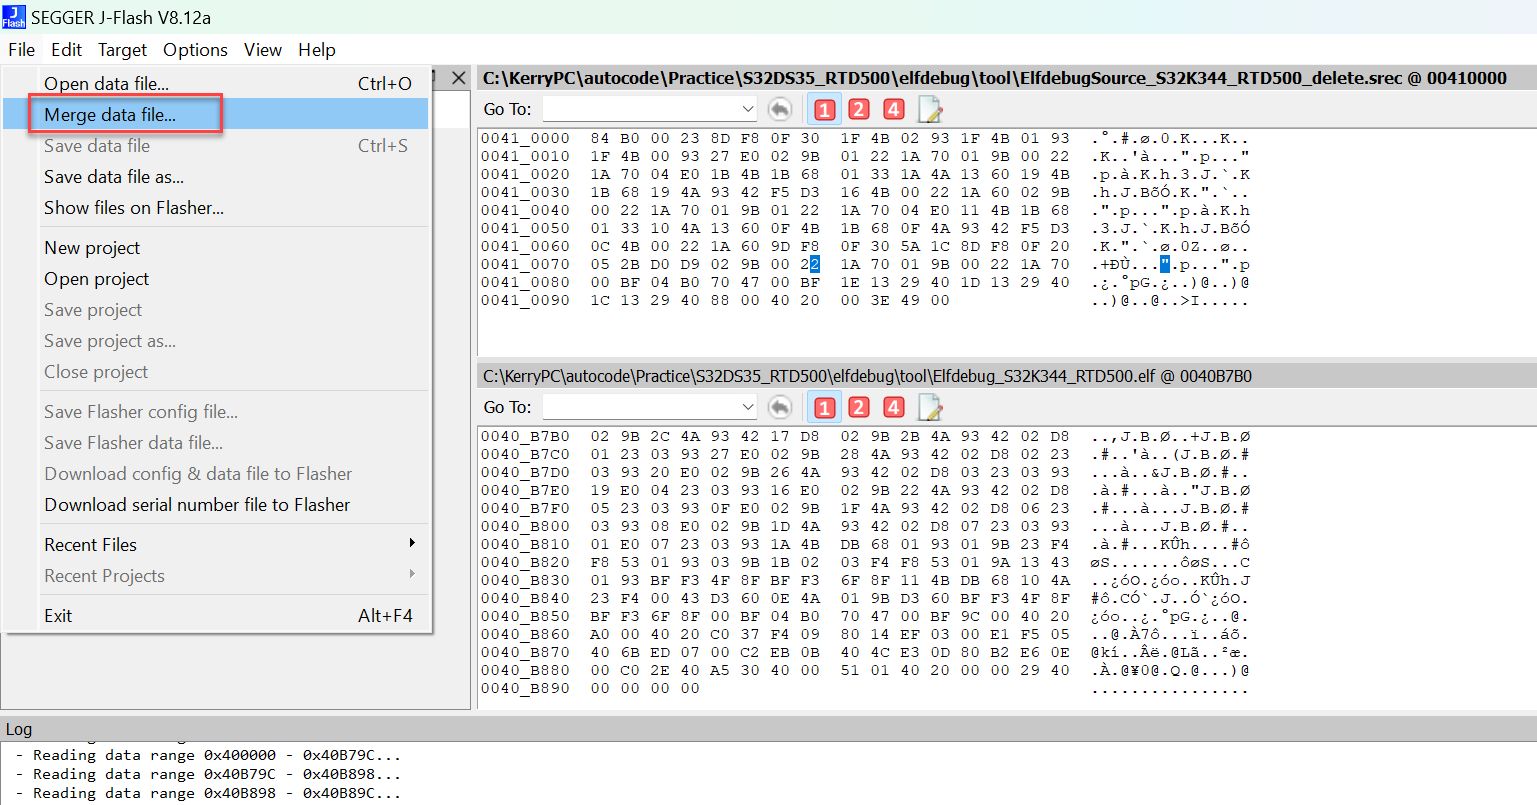Choose Save data file as...
1537x805 pixels.
[217, 177]
